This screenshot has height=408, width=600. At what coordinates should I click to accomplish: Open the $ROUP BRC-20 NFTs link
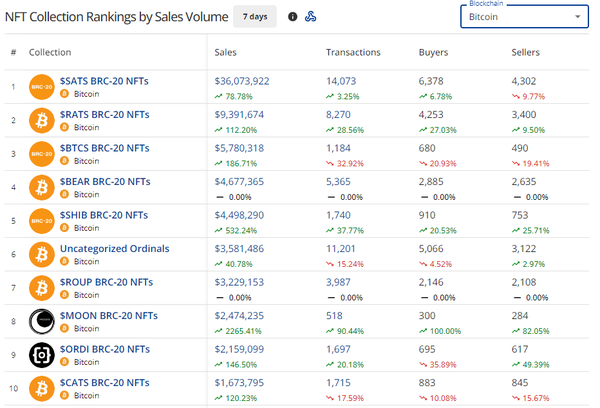click(x=104, y=282)
